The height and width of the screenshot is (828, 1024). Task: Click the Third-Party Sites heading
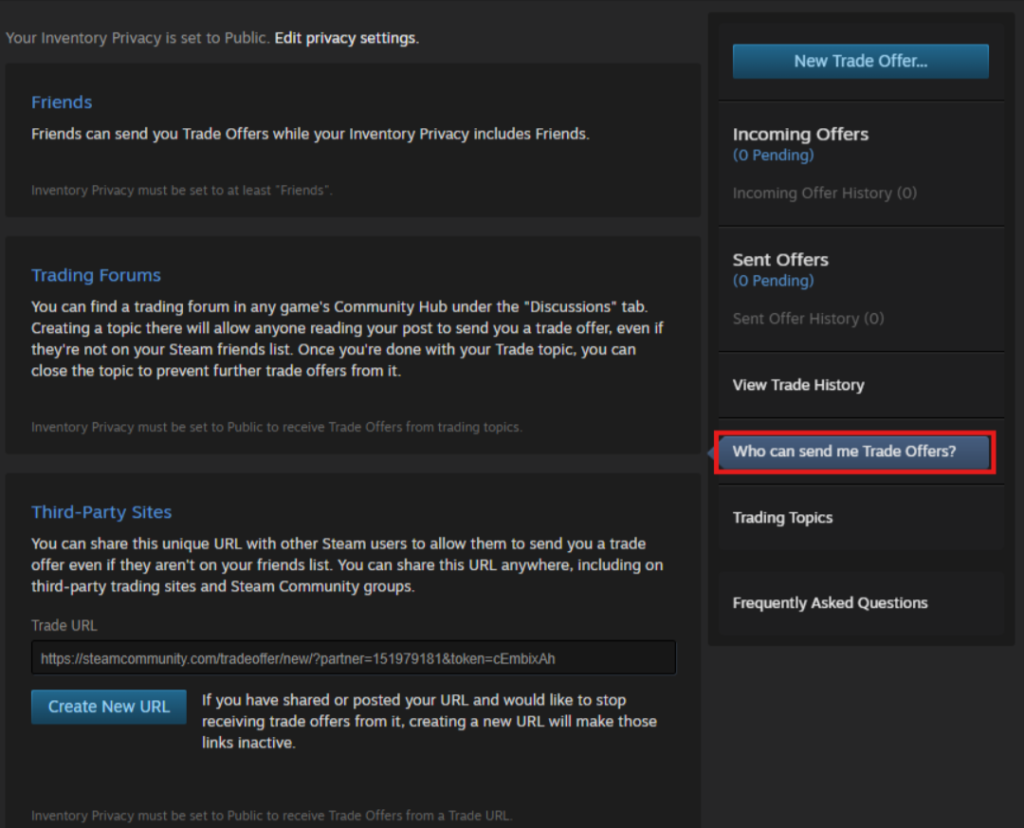(101, 512)
